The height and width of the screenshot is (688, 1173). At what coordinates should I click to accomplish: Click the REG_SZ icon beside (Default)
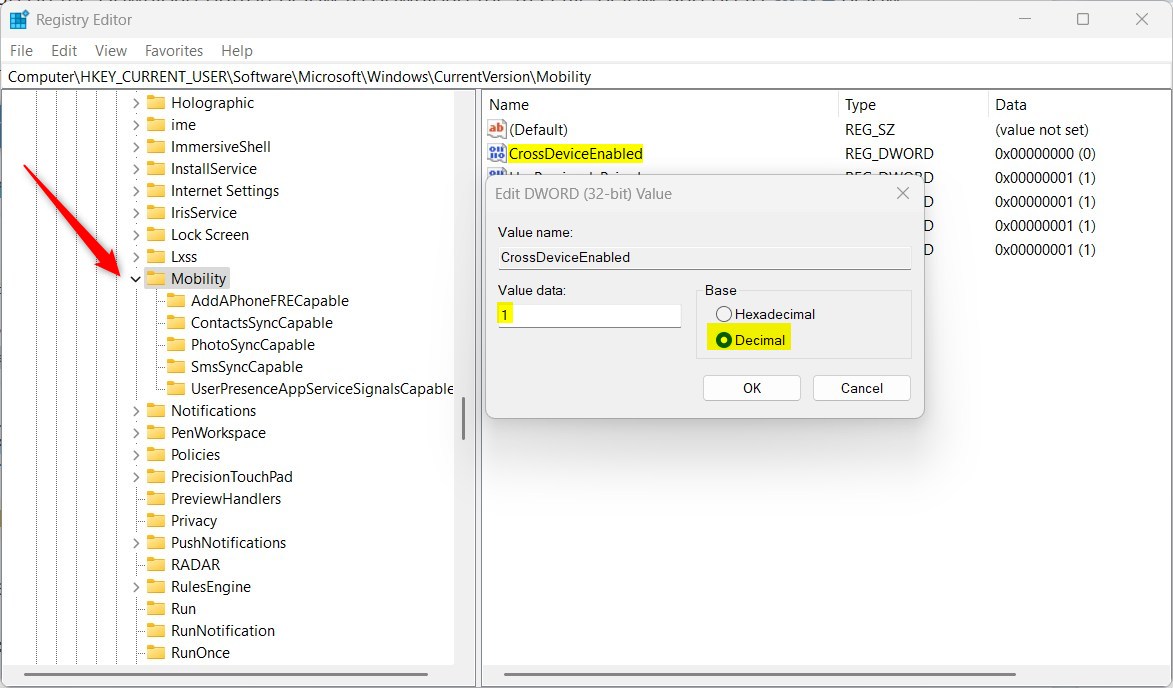(497, 129)
